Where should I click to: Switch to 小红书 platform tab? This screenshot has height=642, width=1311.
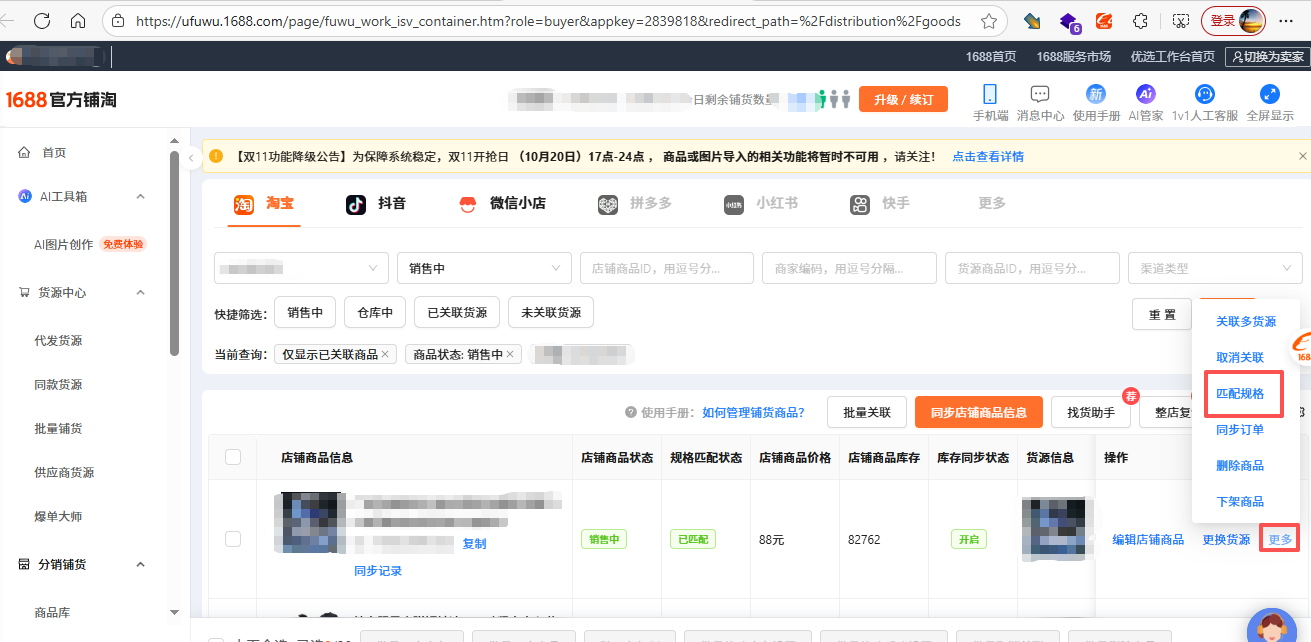[761, 203]
